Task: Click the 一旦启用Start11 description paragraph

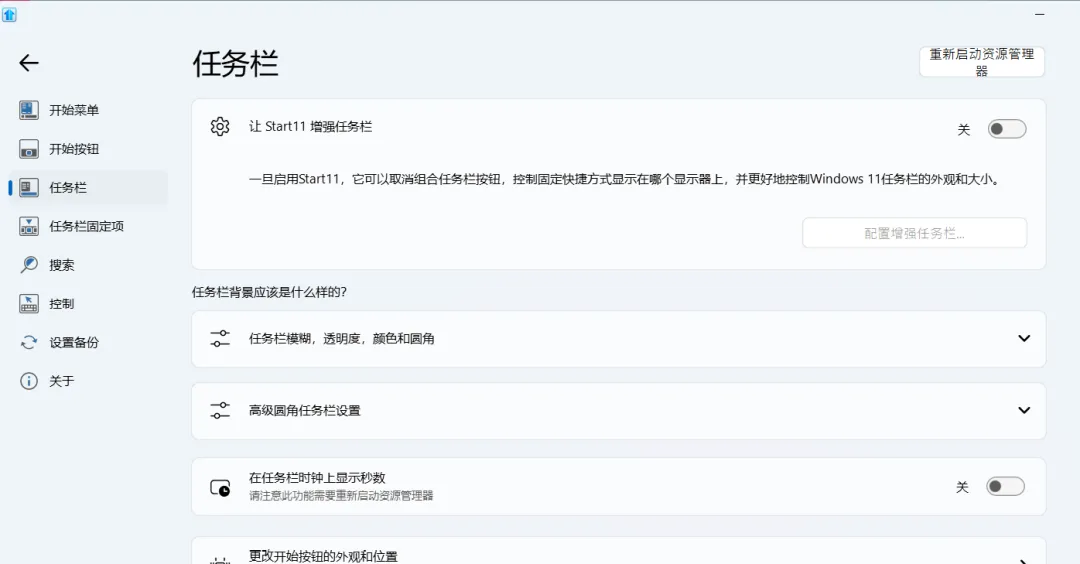Action: tap(625, 179)
